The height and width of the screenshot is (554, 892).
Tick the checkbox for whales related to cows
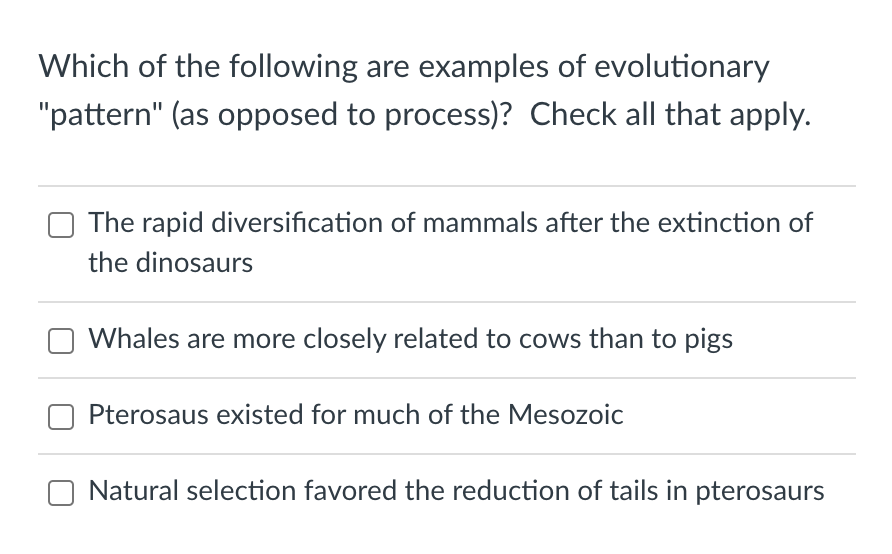click(x=61, y=341)
